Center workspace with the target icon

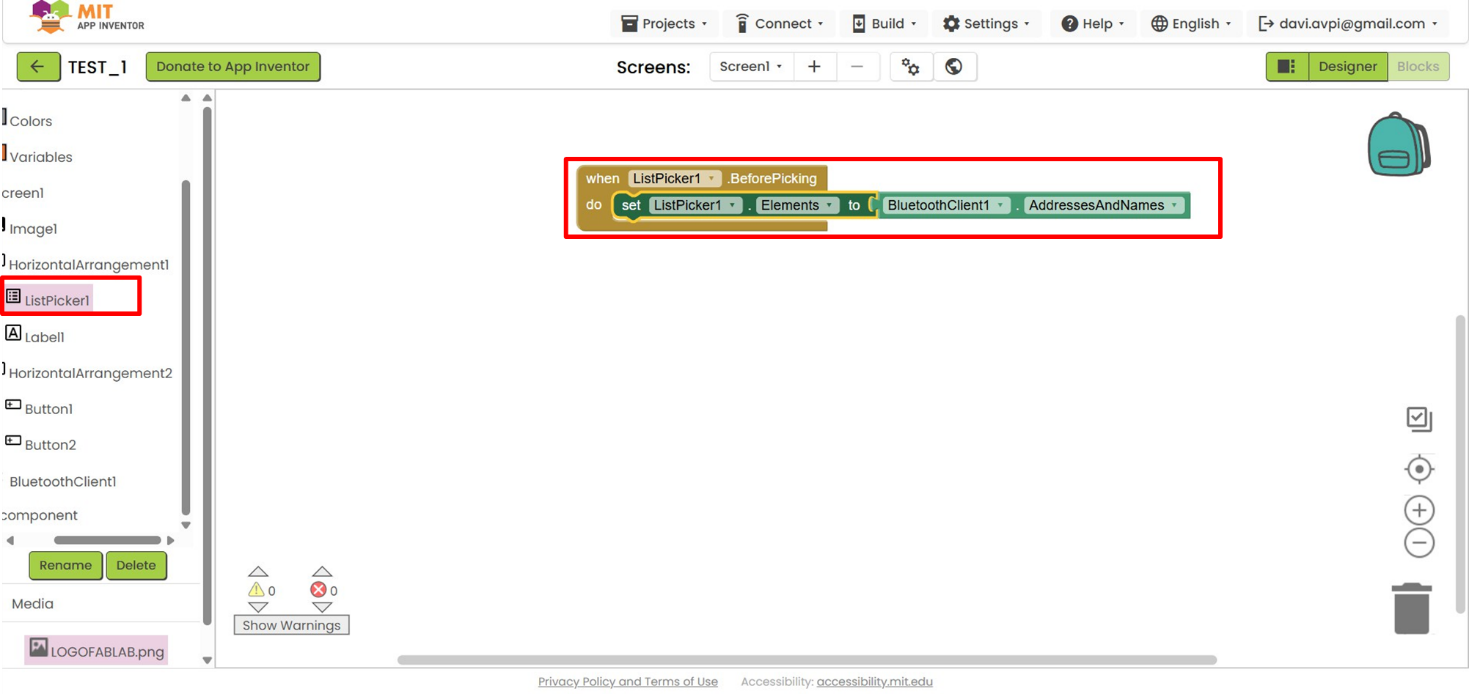coord(1419,469)
